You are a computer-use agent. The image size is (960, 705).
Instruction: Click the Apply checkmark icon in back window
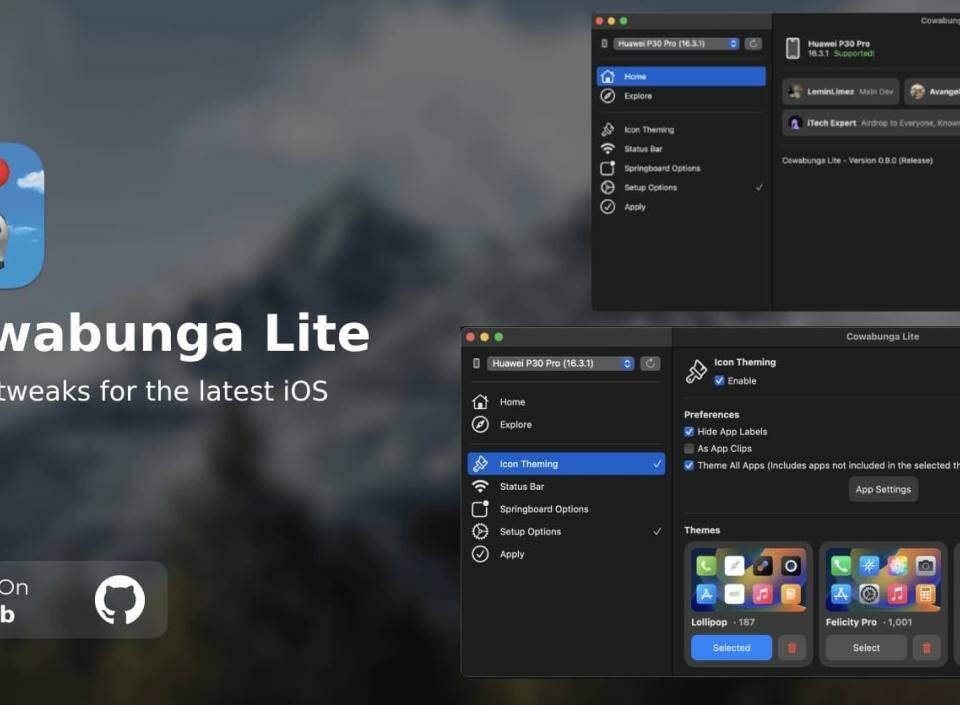coord(607,207)
